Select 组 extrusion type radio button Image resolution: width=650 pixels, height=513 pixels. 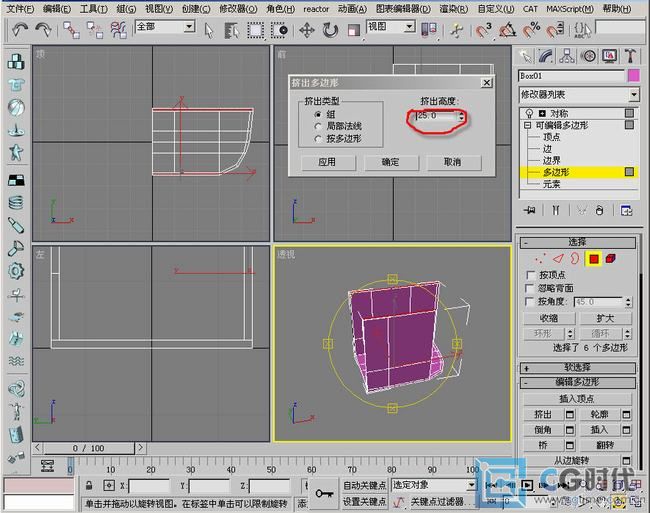pyautogui.click(x=318, y=114)
